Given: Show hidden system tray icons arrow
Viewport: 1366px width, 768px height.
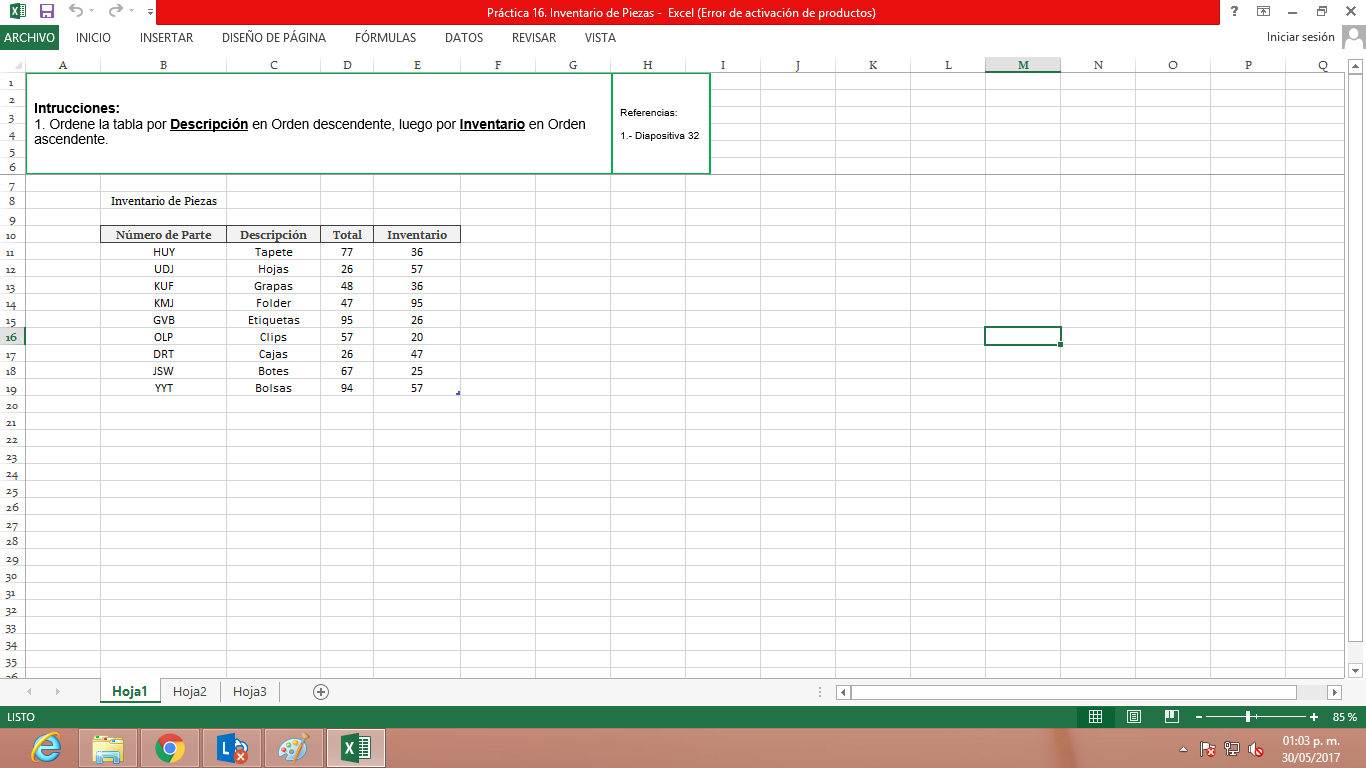Looking at the screenshot, I should pos(1184,748).
